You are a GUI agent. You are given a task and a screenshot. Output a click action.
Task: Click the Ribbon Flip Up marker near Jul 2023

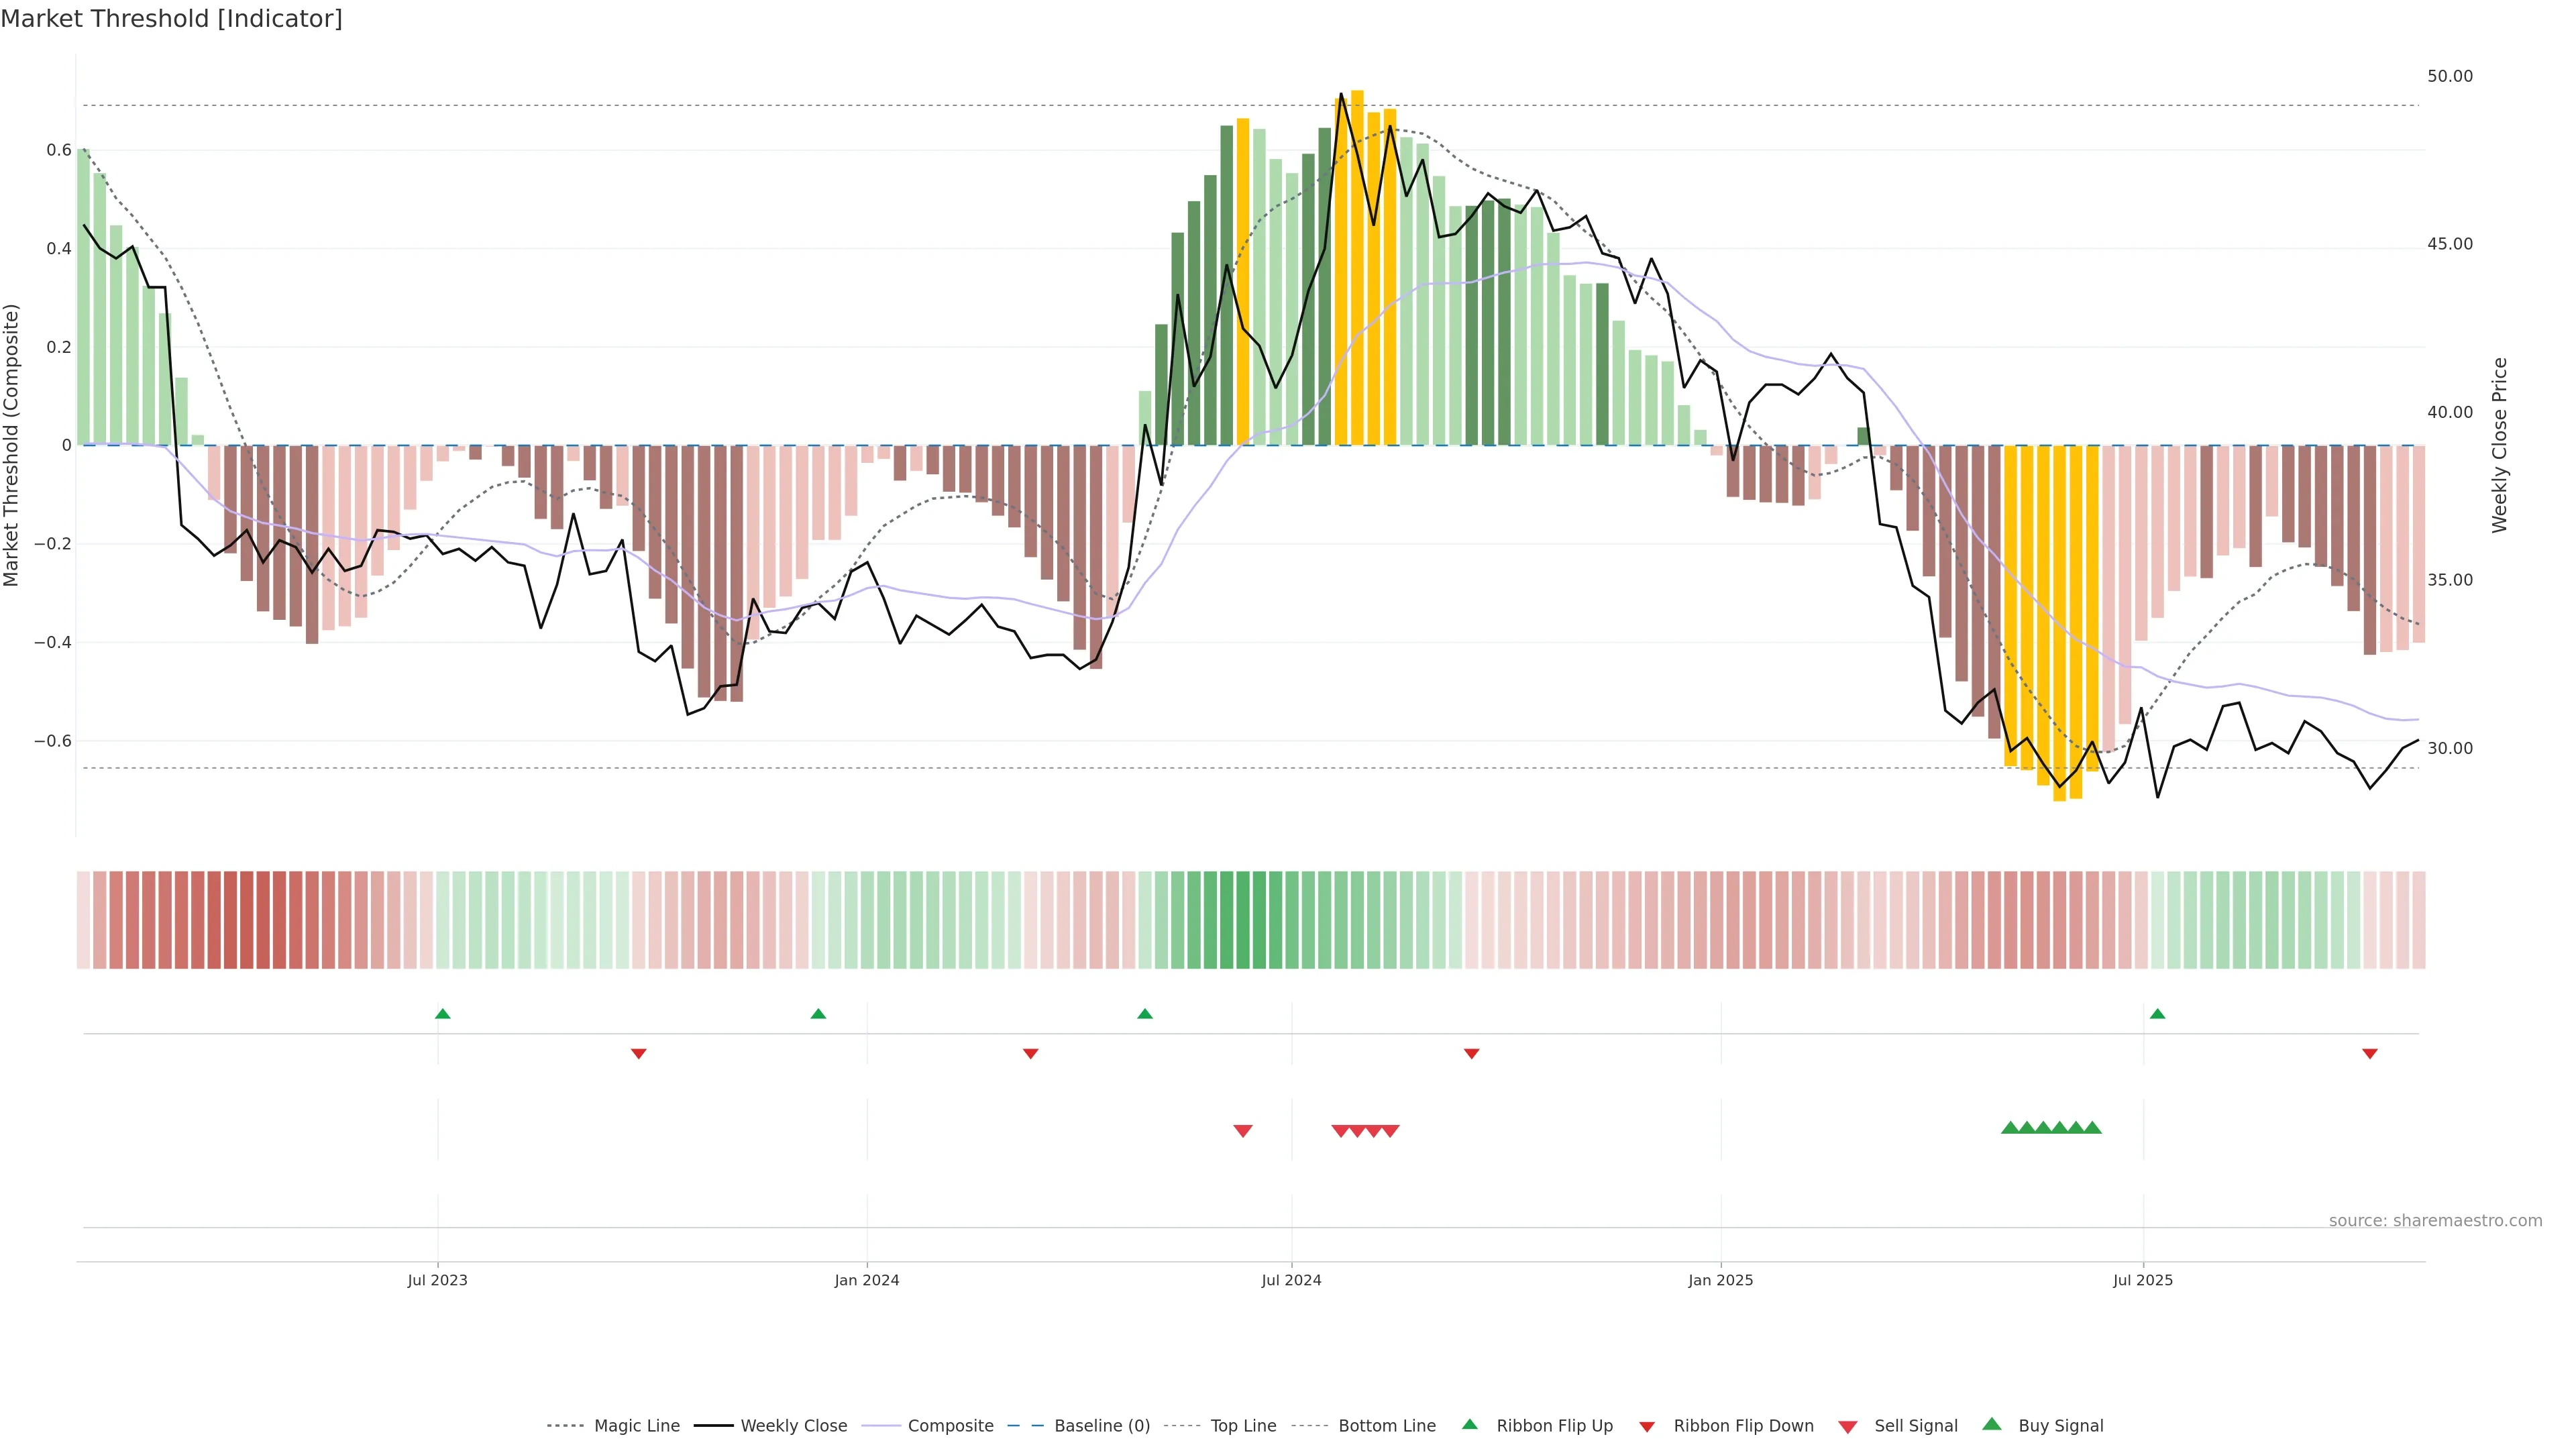coord(443,1014)
